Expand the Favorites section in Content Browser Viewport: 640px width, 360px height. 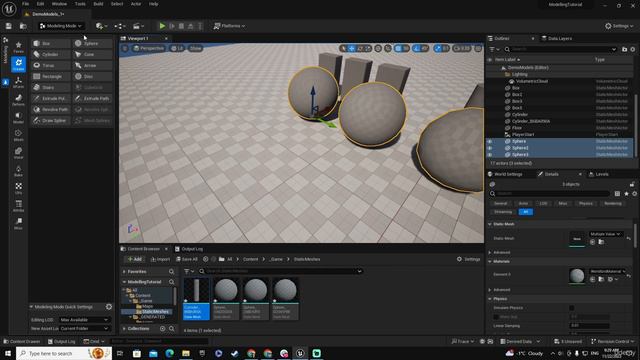point(124,271)
